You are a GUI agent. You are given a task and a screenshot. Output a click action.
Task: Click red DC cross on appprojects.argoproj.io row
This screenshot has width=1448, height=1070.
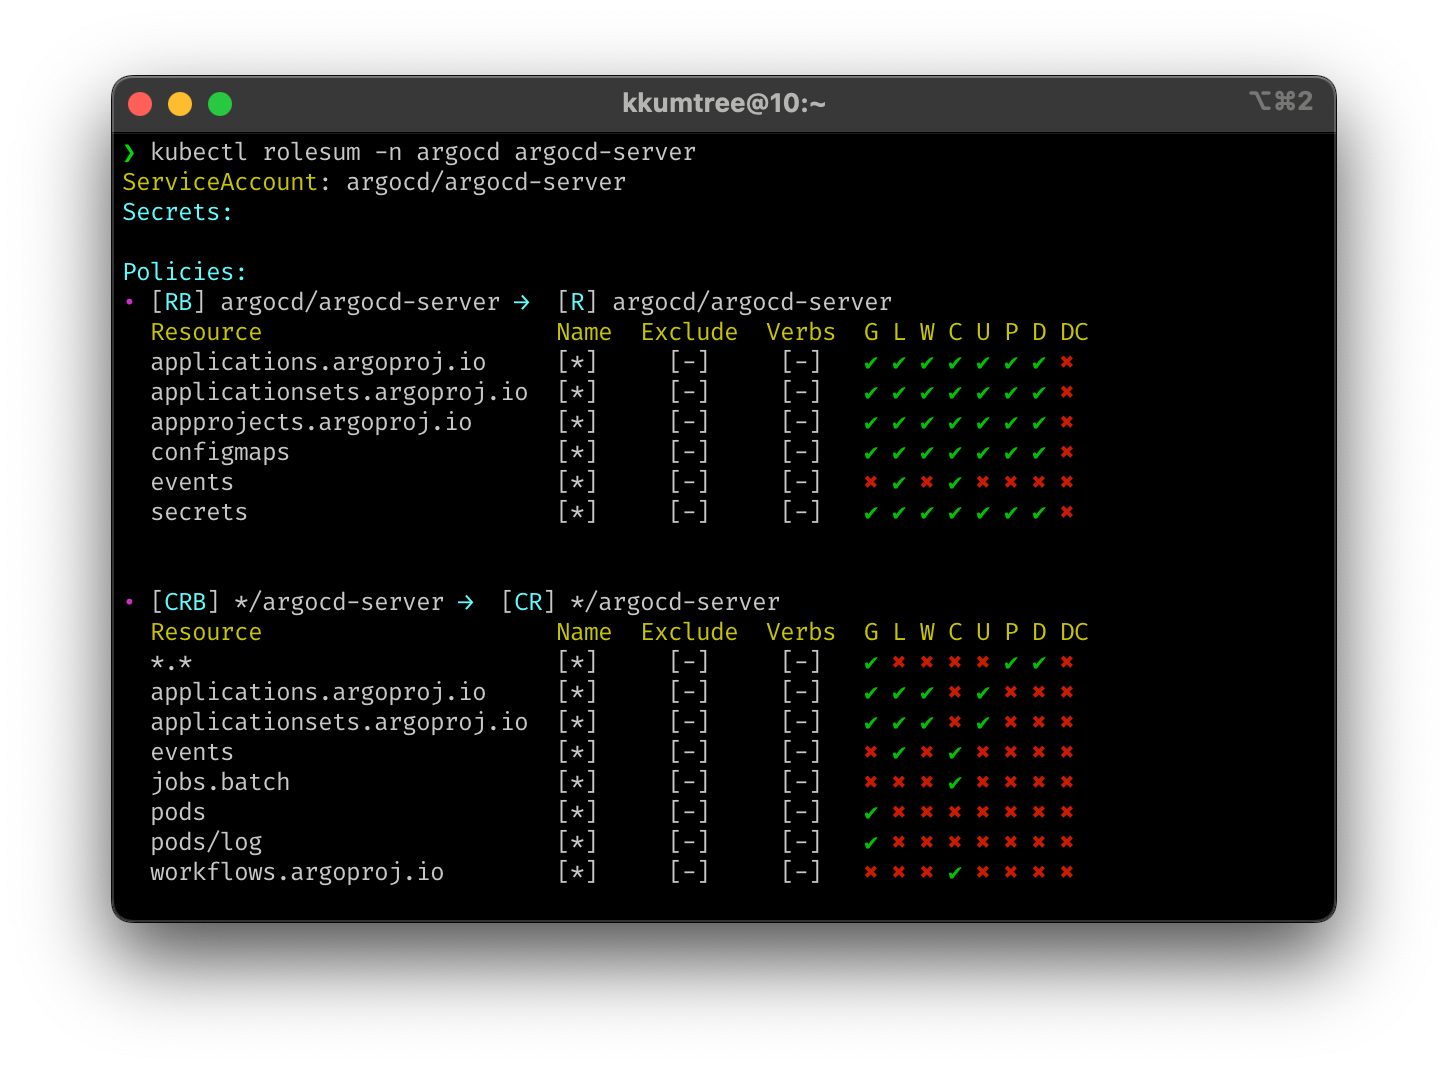pyautogui.click(x=1067, y=422)
